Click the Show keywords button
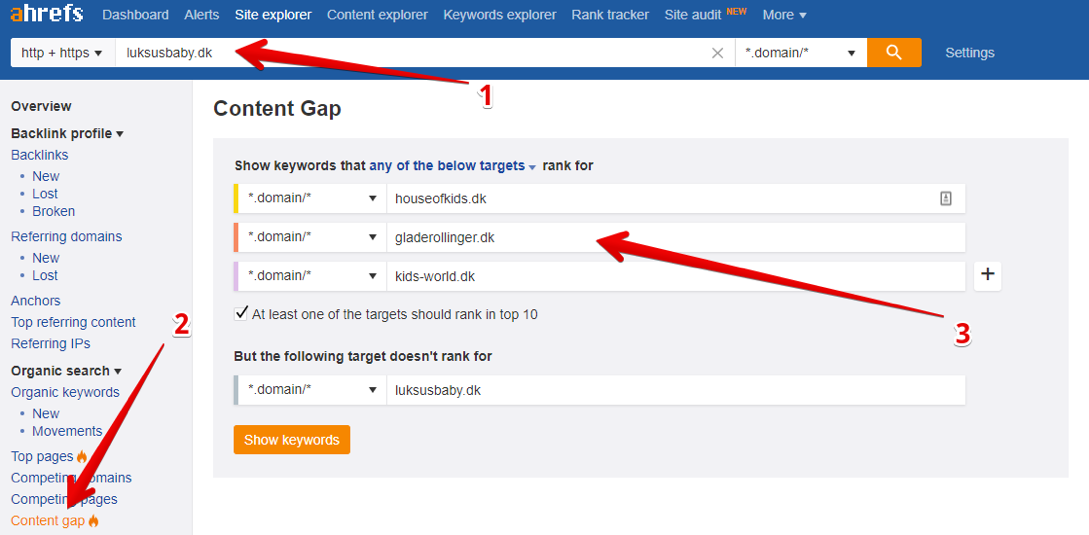 (x=292, y=440)
